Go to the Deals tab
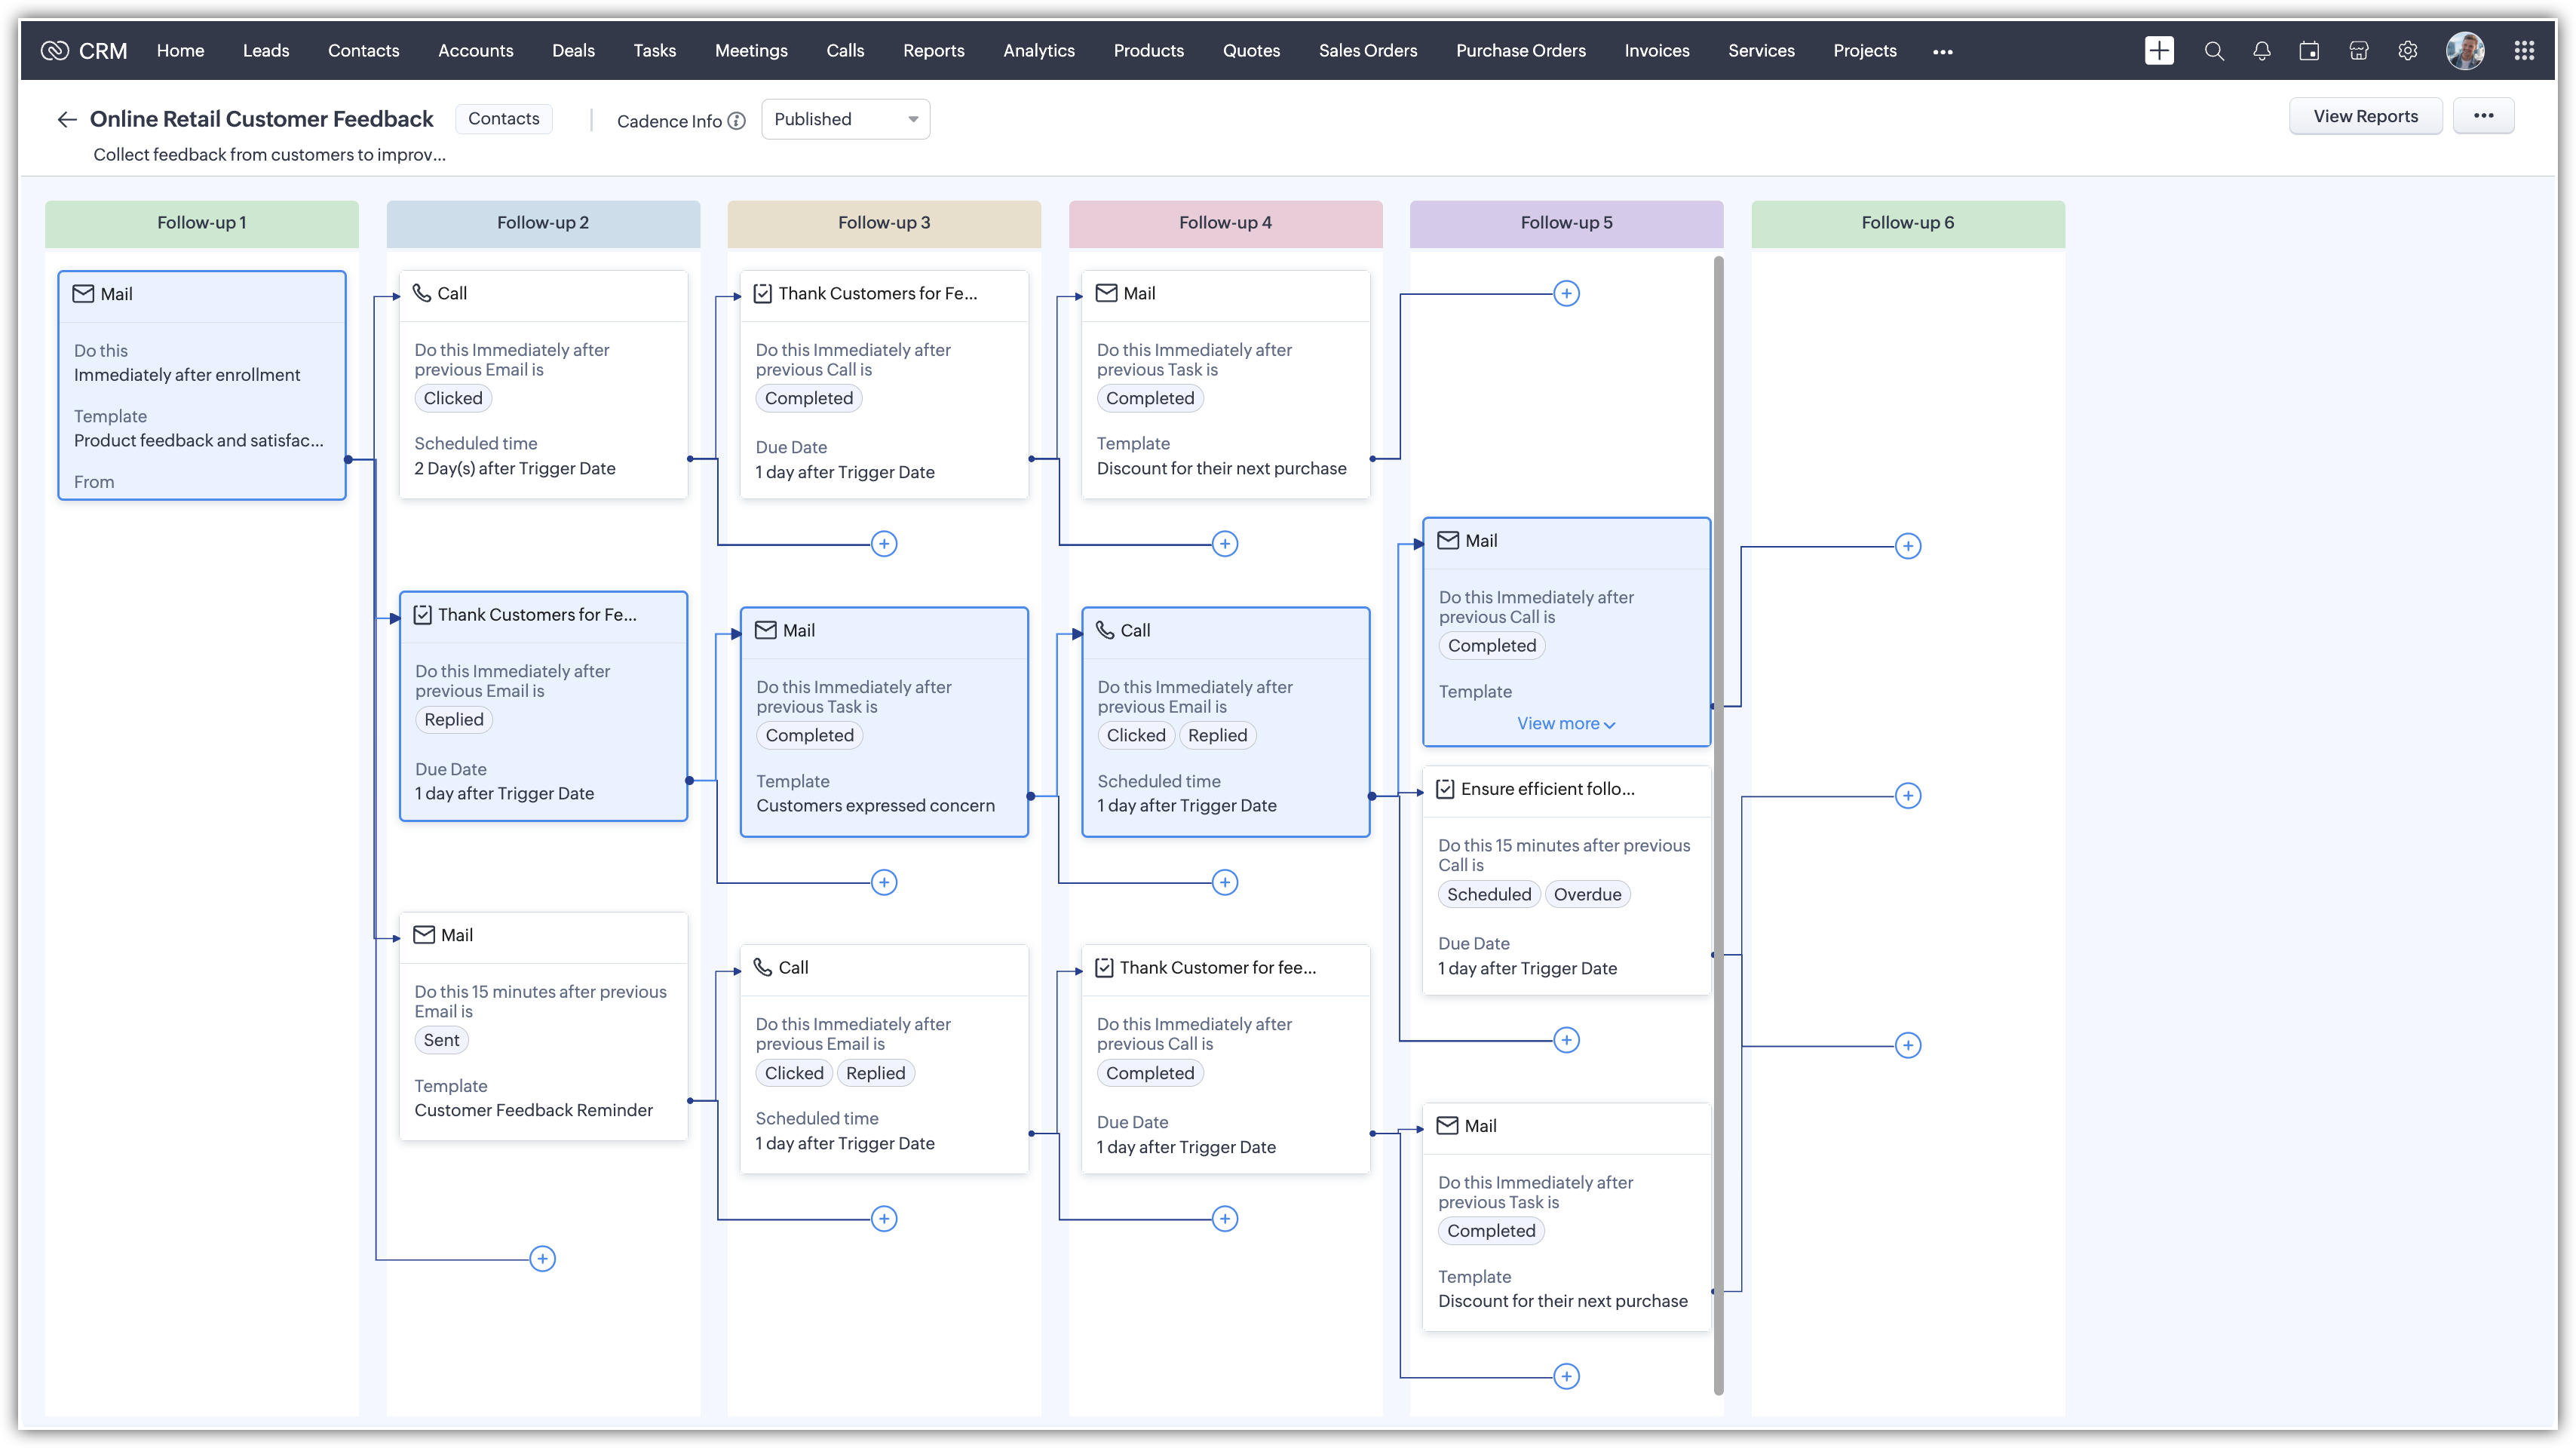The width and height of the screenshot is (2576, 1448). 573,51
